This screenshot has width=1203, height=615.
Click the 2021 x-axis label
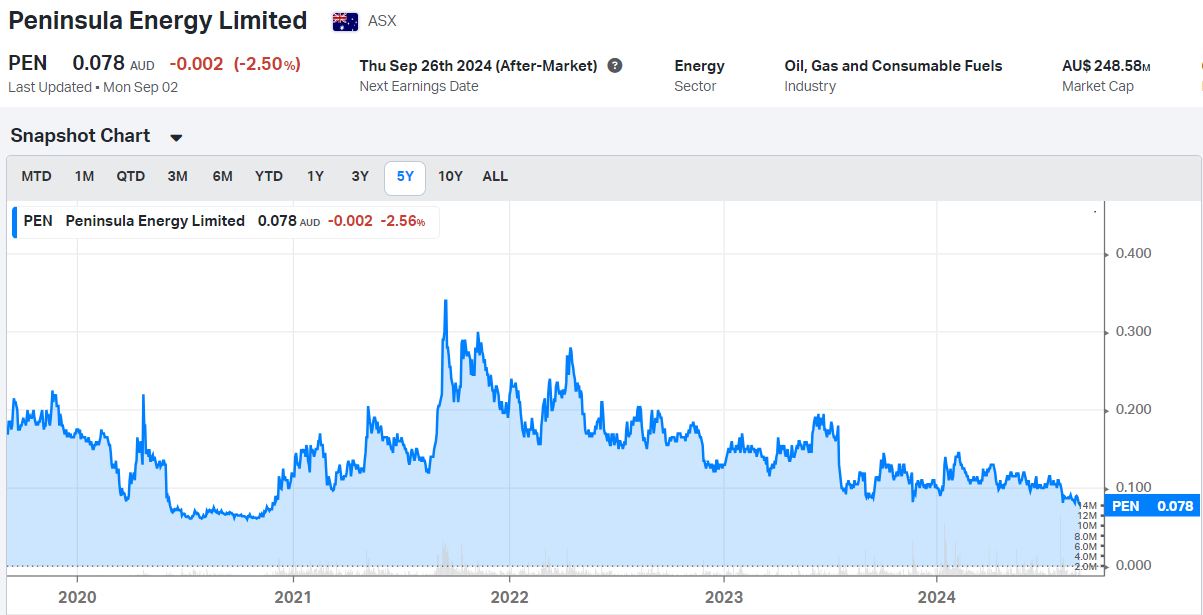click(x=292, y=597)
